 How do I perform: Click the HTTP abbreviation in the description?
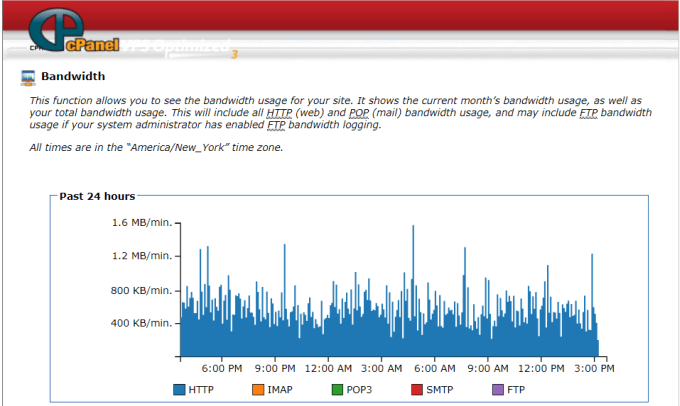pos(279,113)
